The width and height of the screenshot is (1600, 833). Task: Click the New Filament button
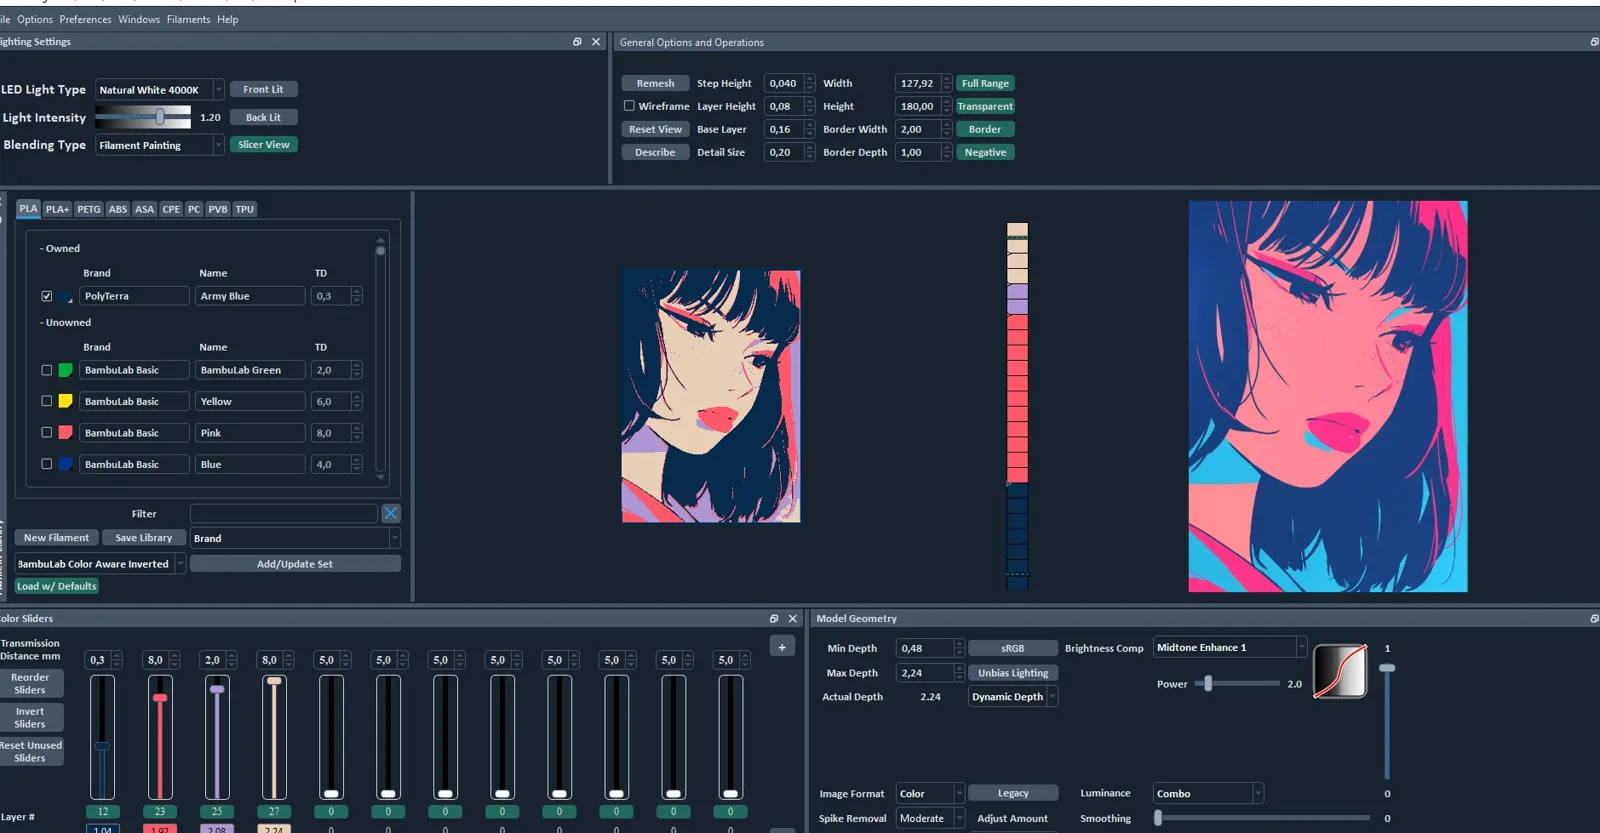point(57,537)
